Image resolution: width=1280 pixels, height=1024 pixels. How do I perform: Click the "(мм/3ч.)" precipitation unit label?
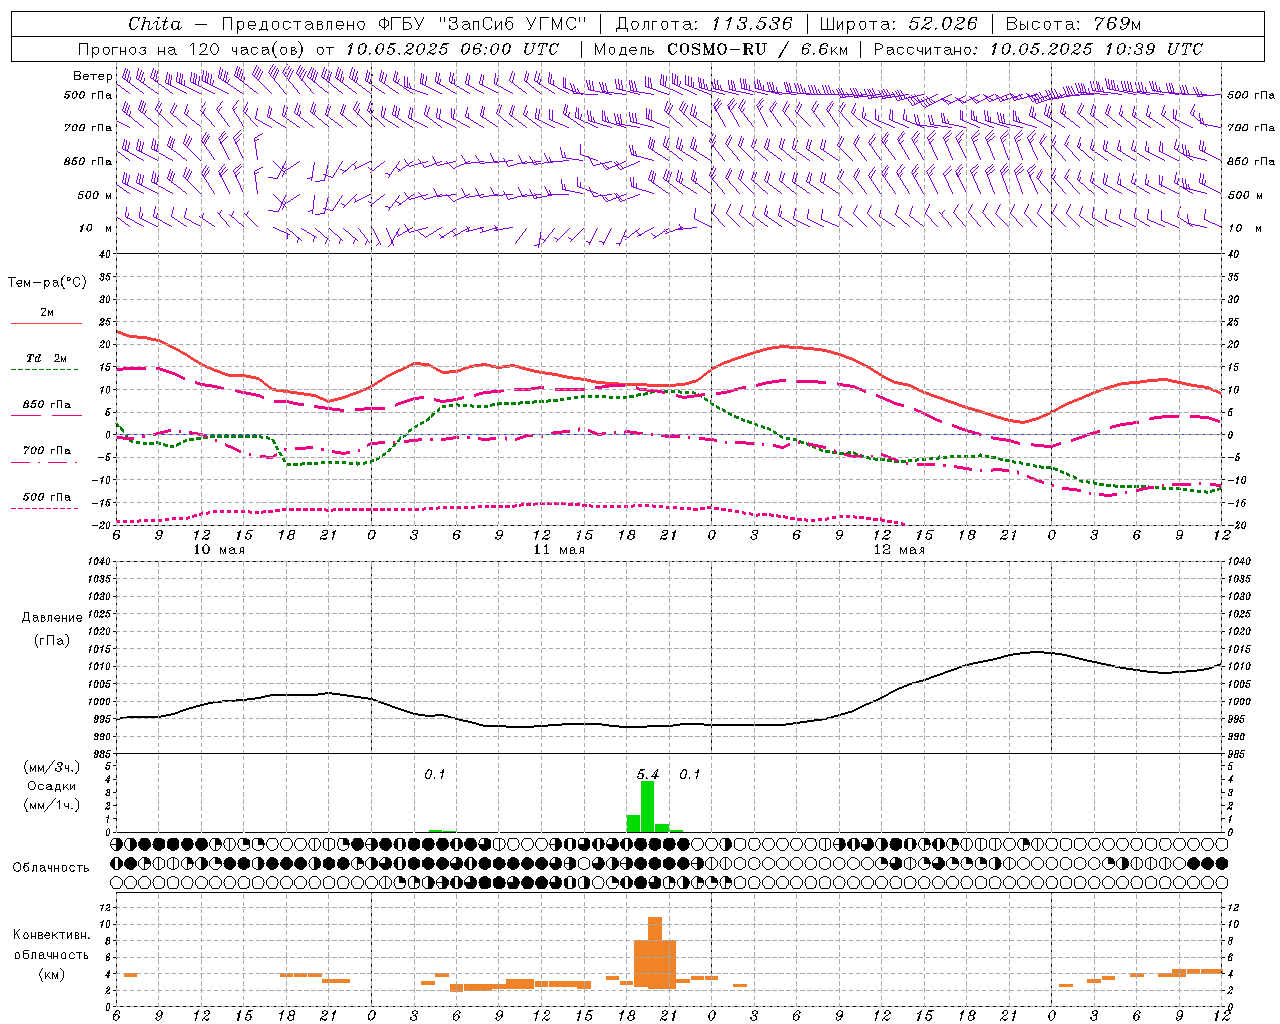[x=52, y=768]
